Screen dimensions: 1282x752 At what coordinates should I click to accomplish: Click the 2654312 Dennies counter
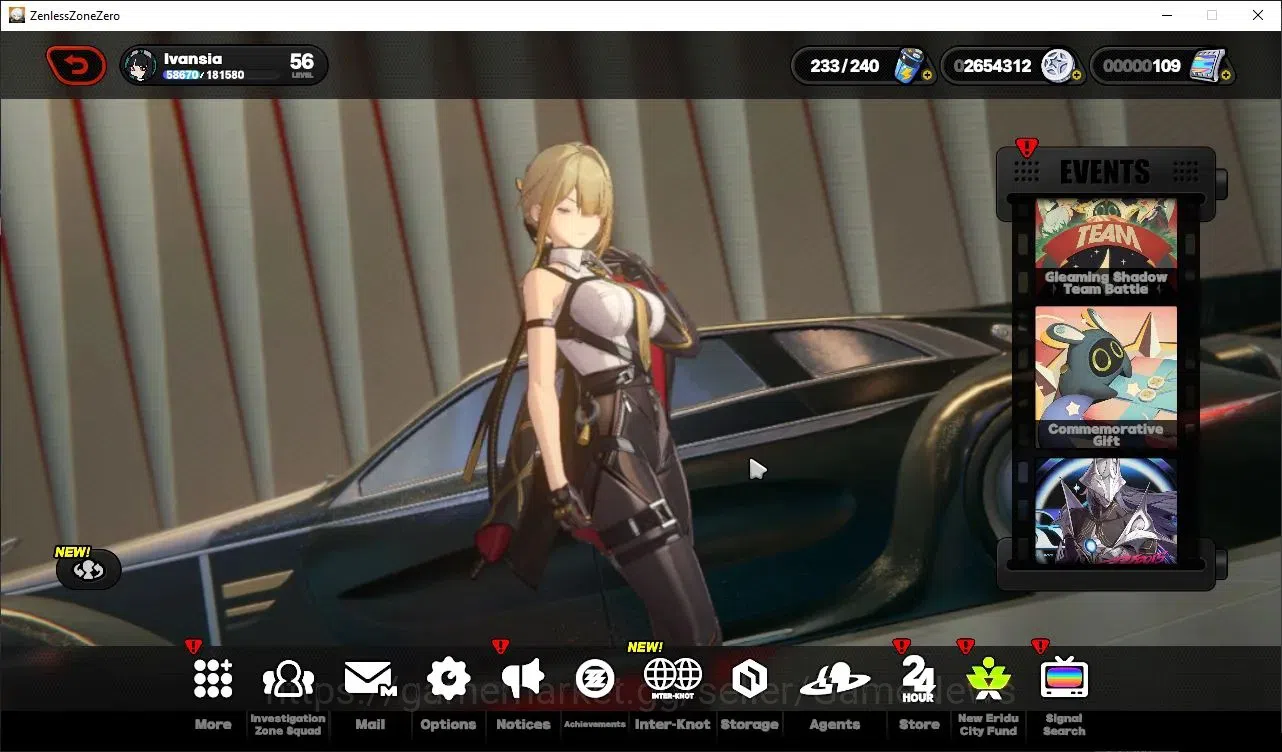pos(993,66)
